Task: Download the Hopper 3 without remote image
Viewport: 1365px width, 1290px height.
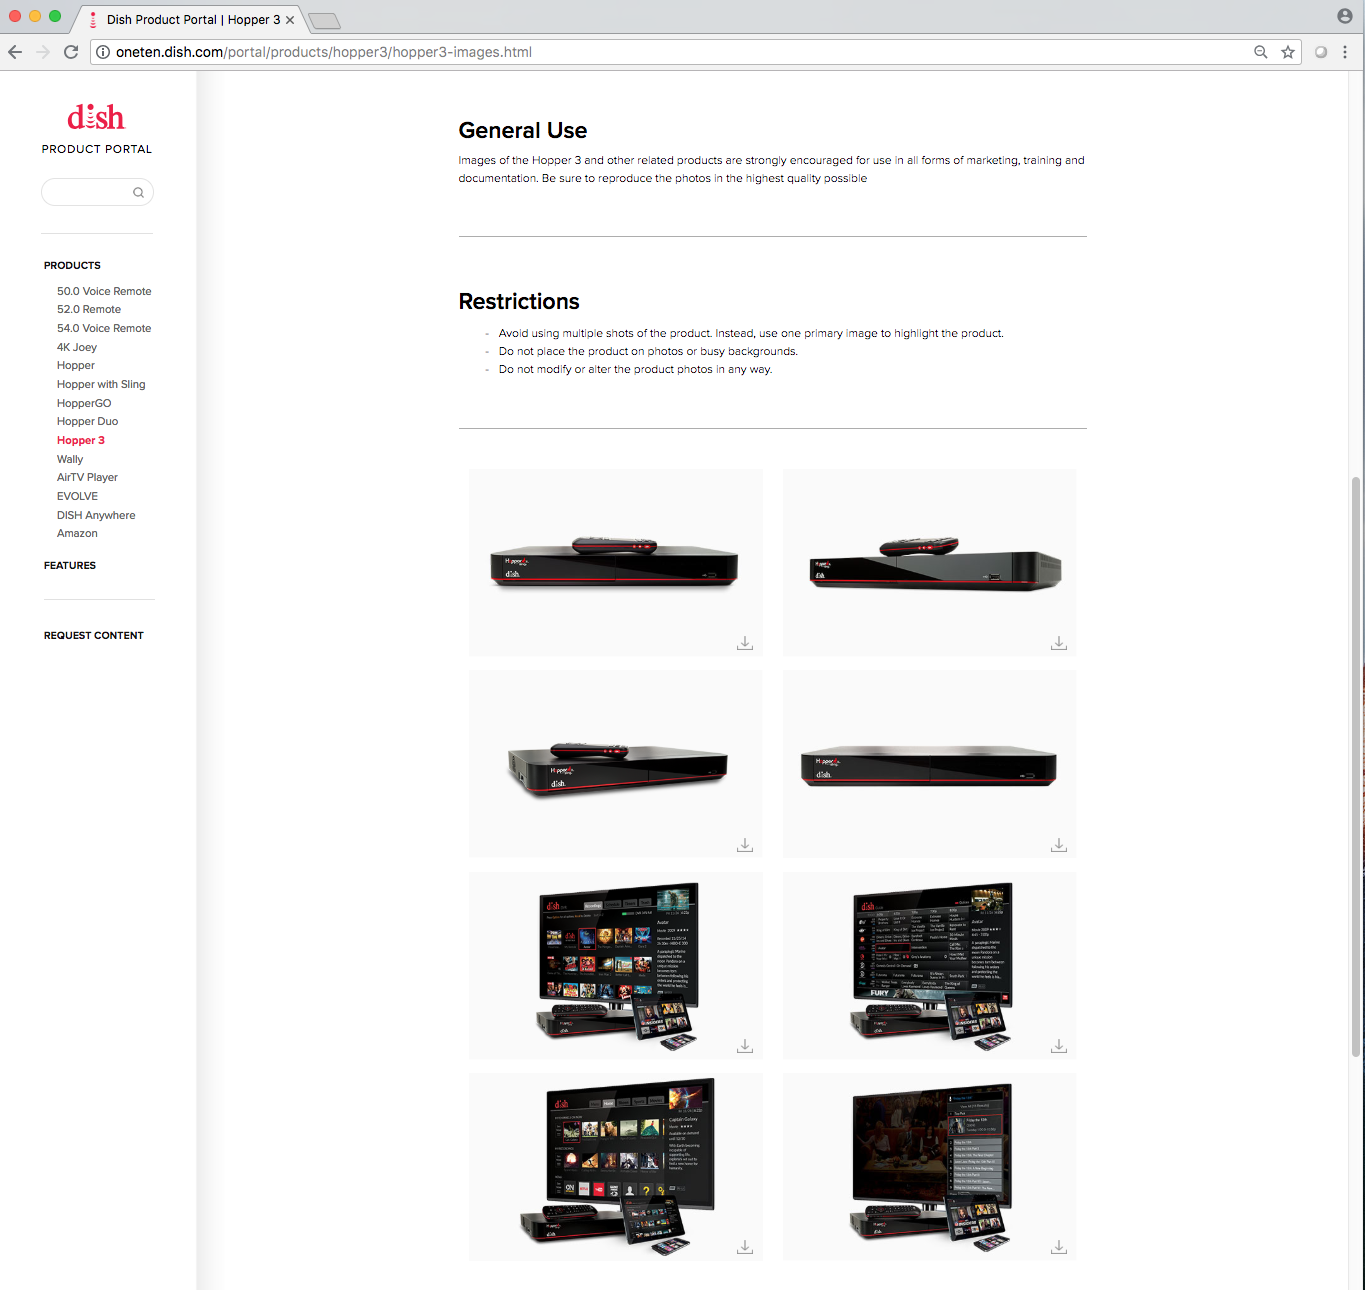Action: click(x=1059, y=845)
